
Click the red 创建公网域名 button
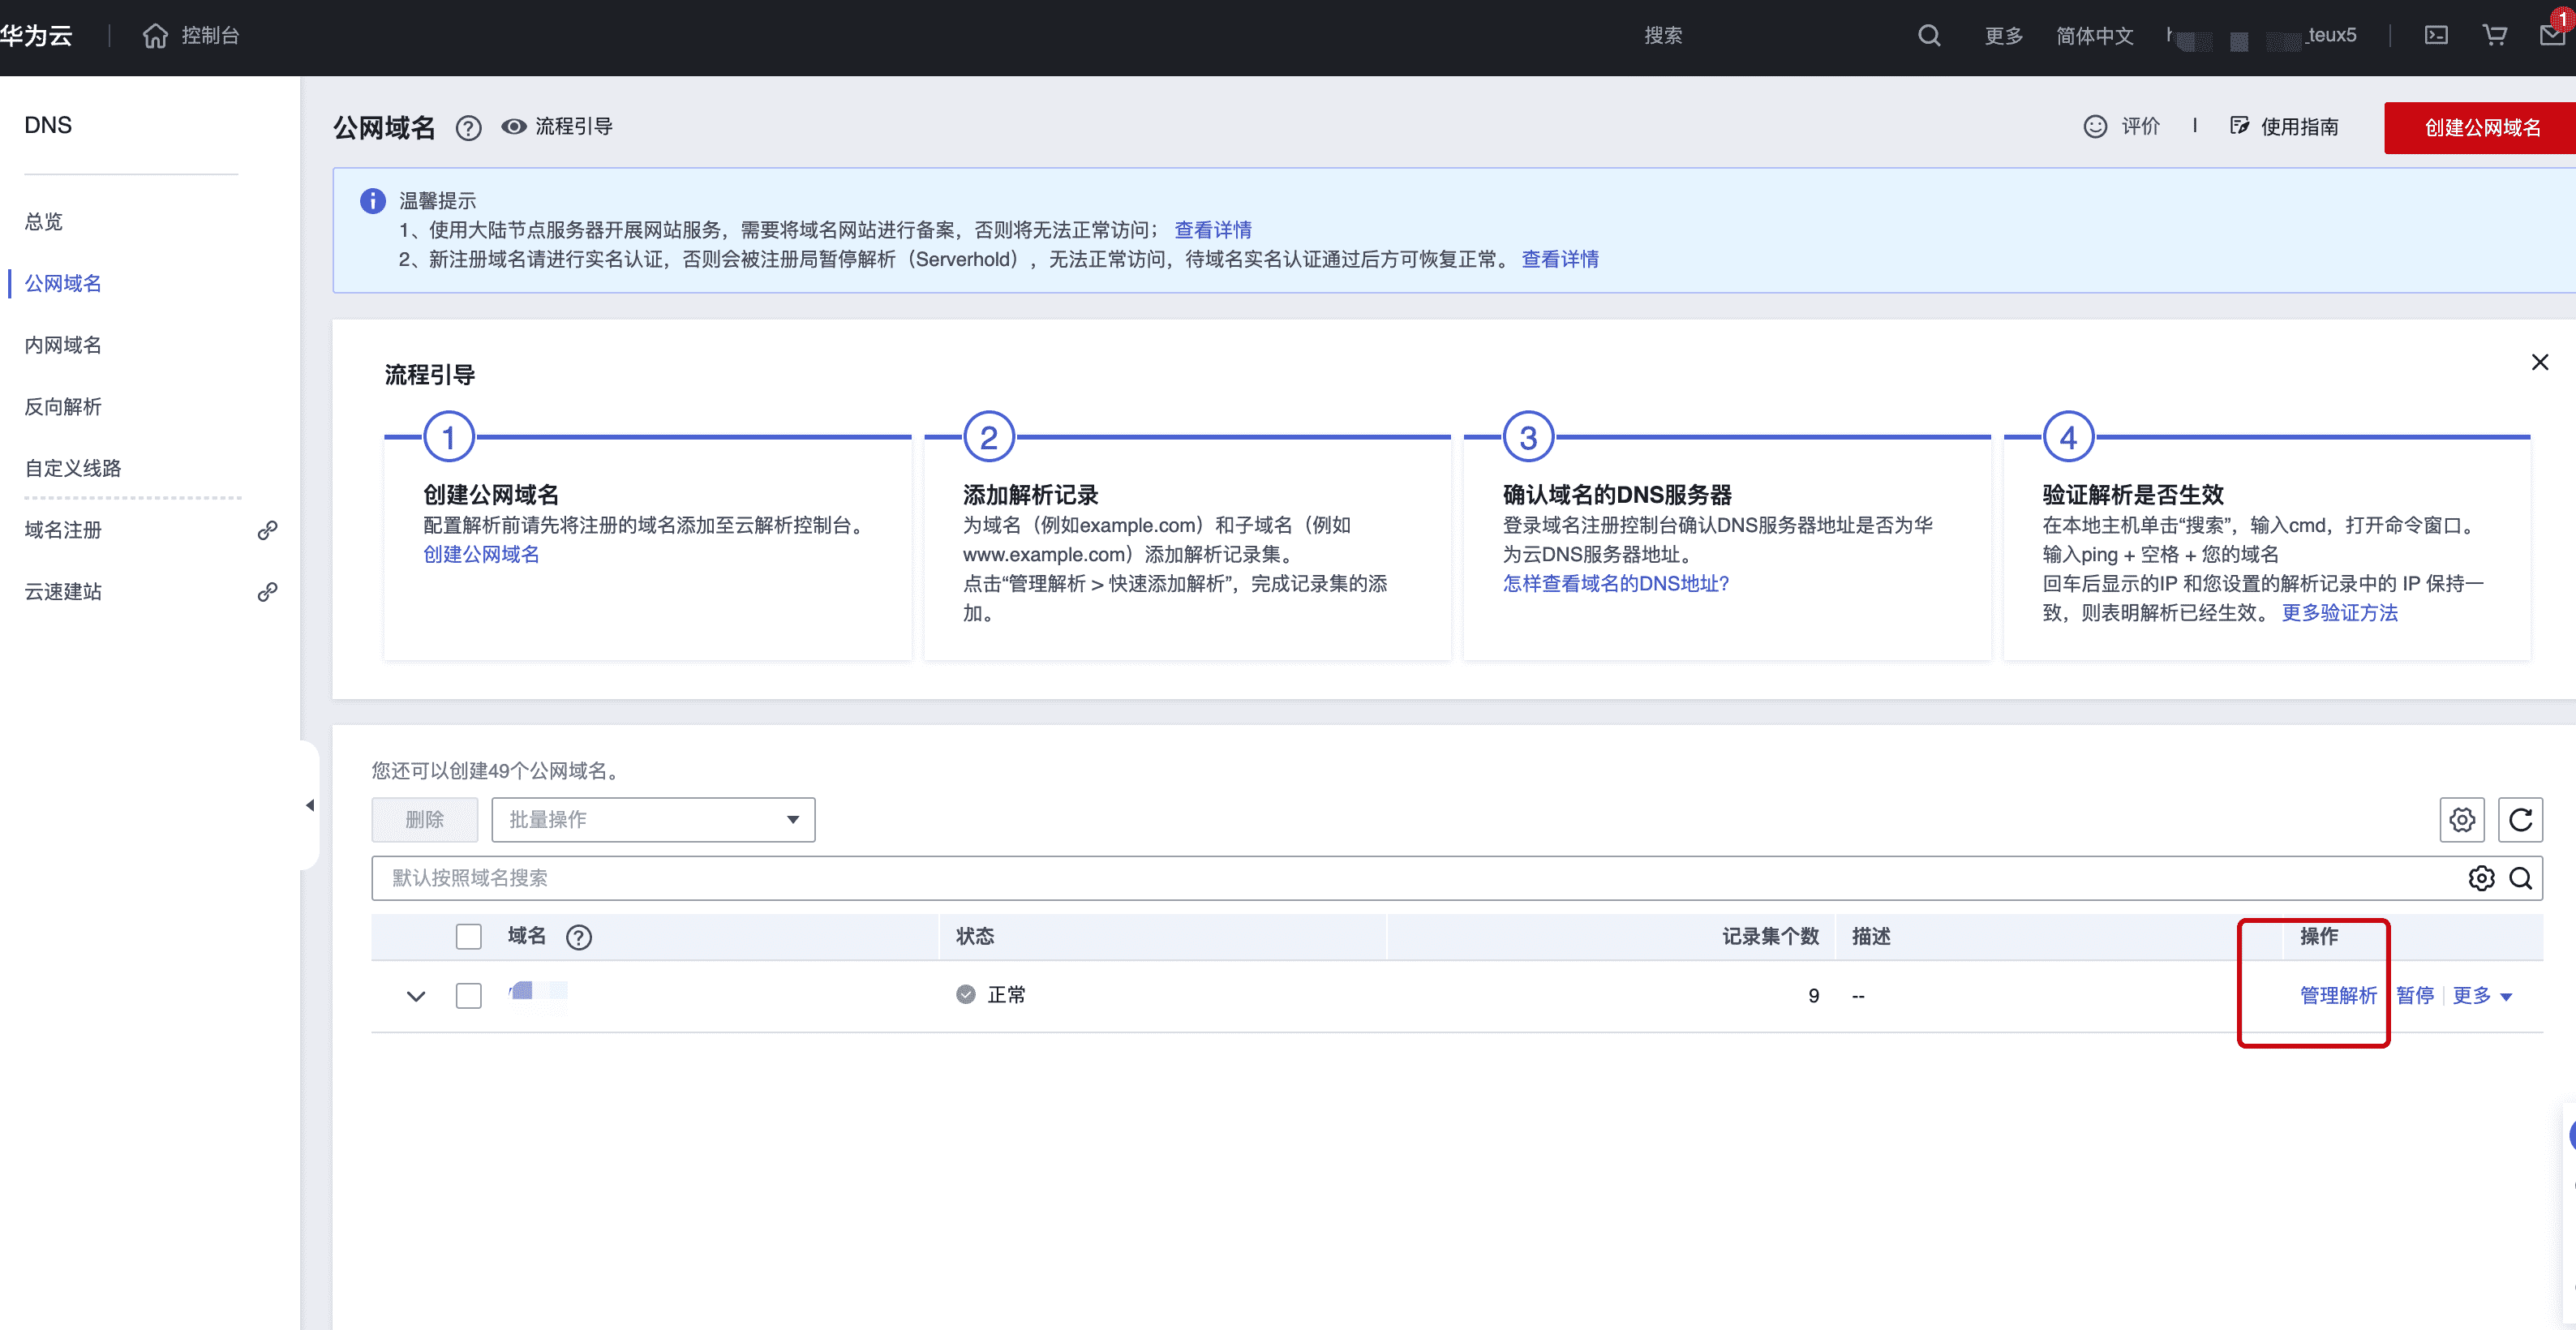coord(2480,128)
